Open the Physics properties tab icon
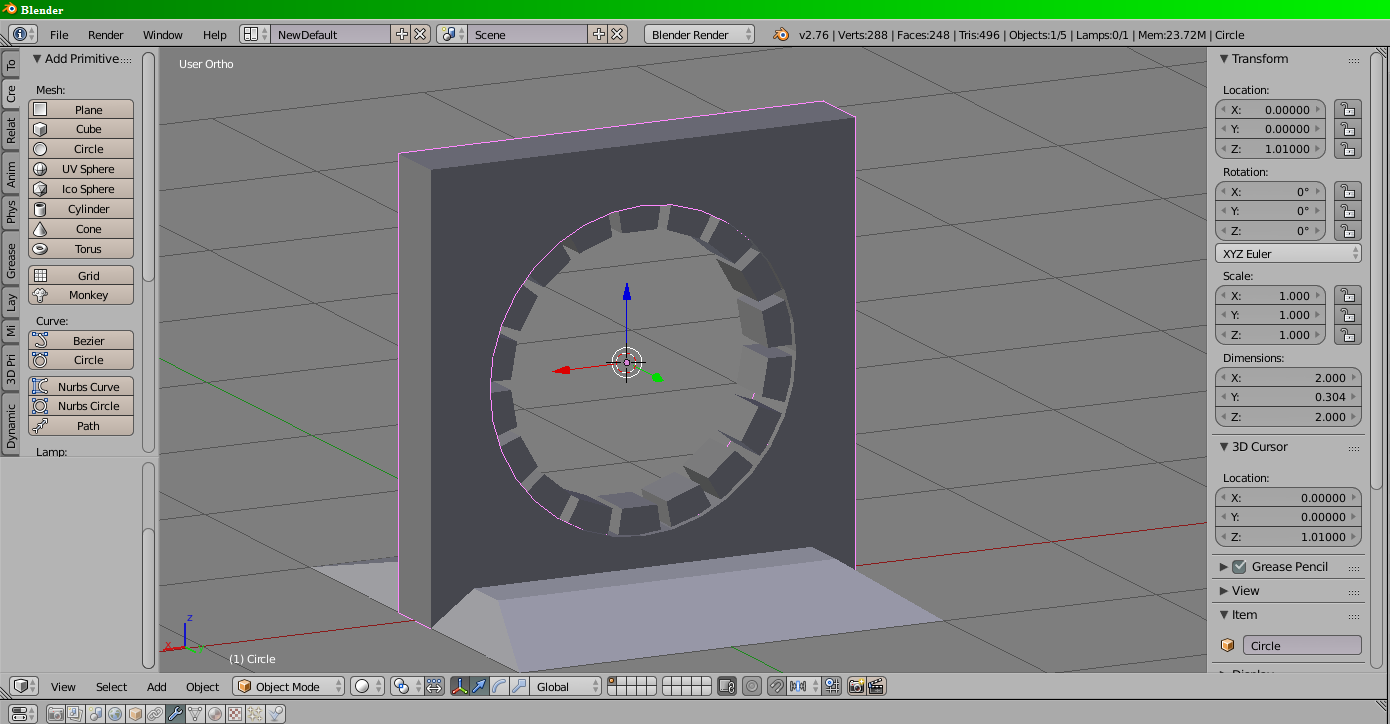This screenshot has height=724, width=1390. click(x=275, y=714)
